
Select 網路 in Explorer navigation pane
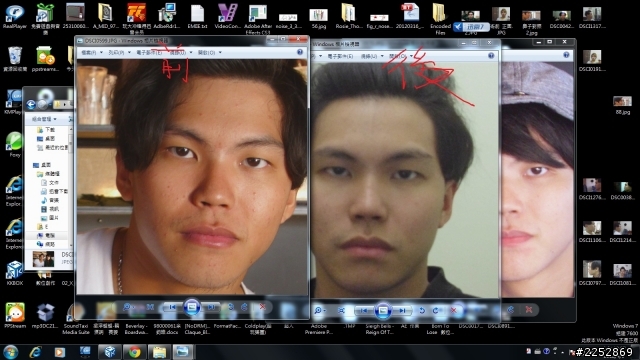[x=46, y=244]
